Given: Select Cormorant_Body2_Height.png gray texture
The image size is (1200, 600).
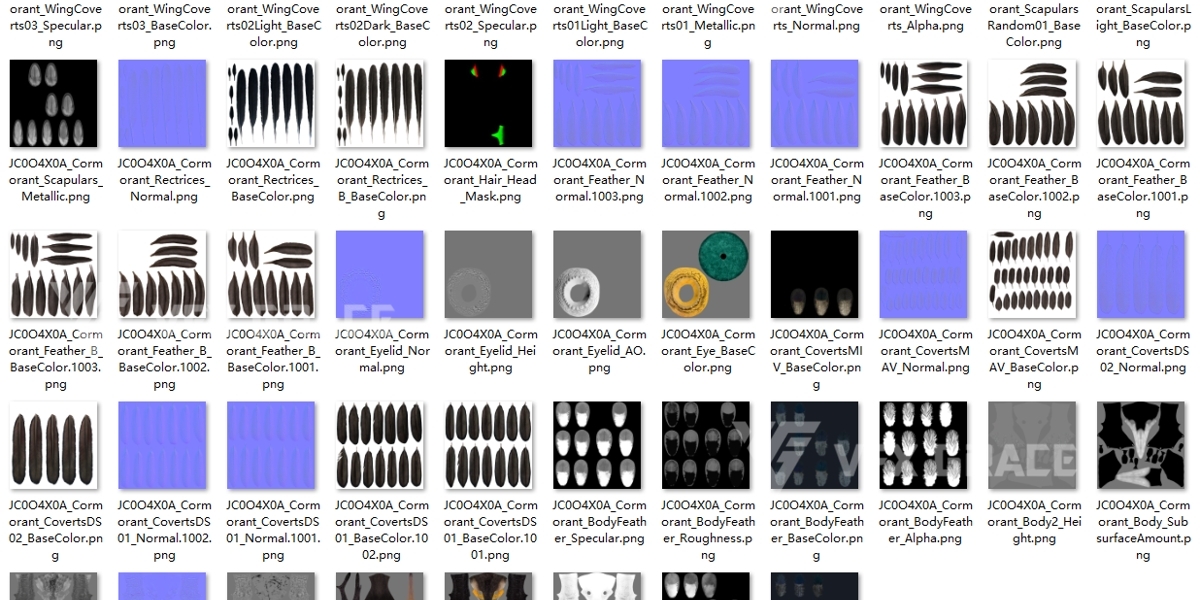Looking at the screenshot, I should pyautogui.click(x=1033, y=446).
